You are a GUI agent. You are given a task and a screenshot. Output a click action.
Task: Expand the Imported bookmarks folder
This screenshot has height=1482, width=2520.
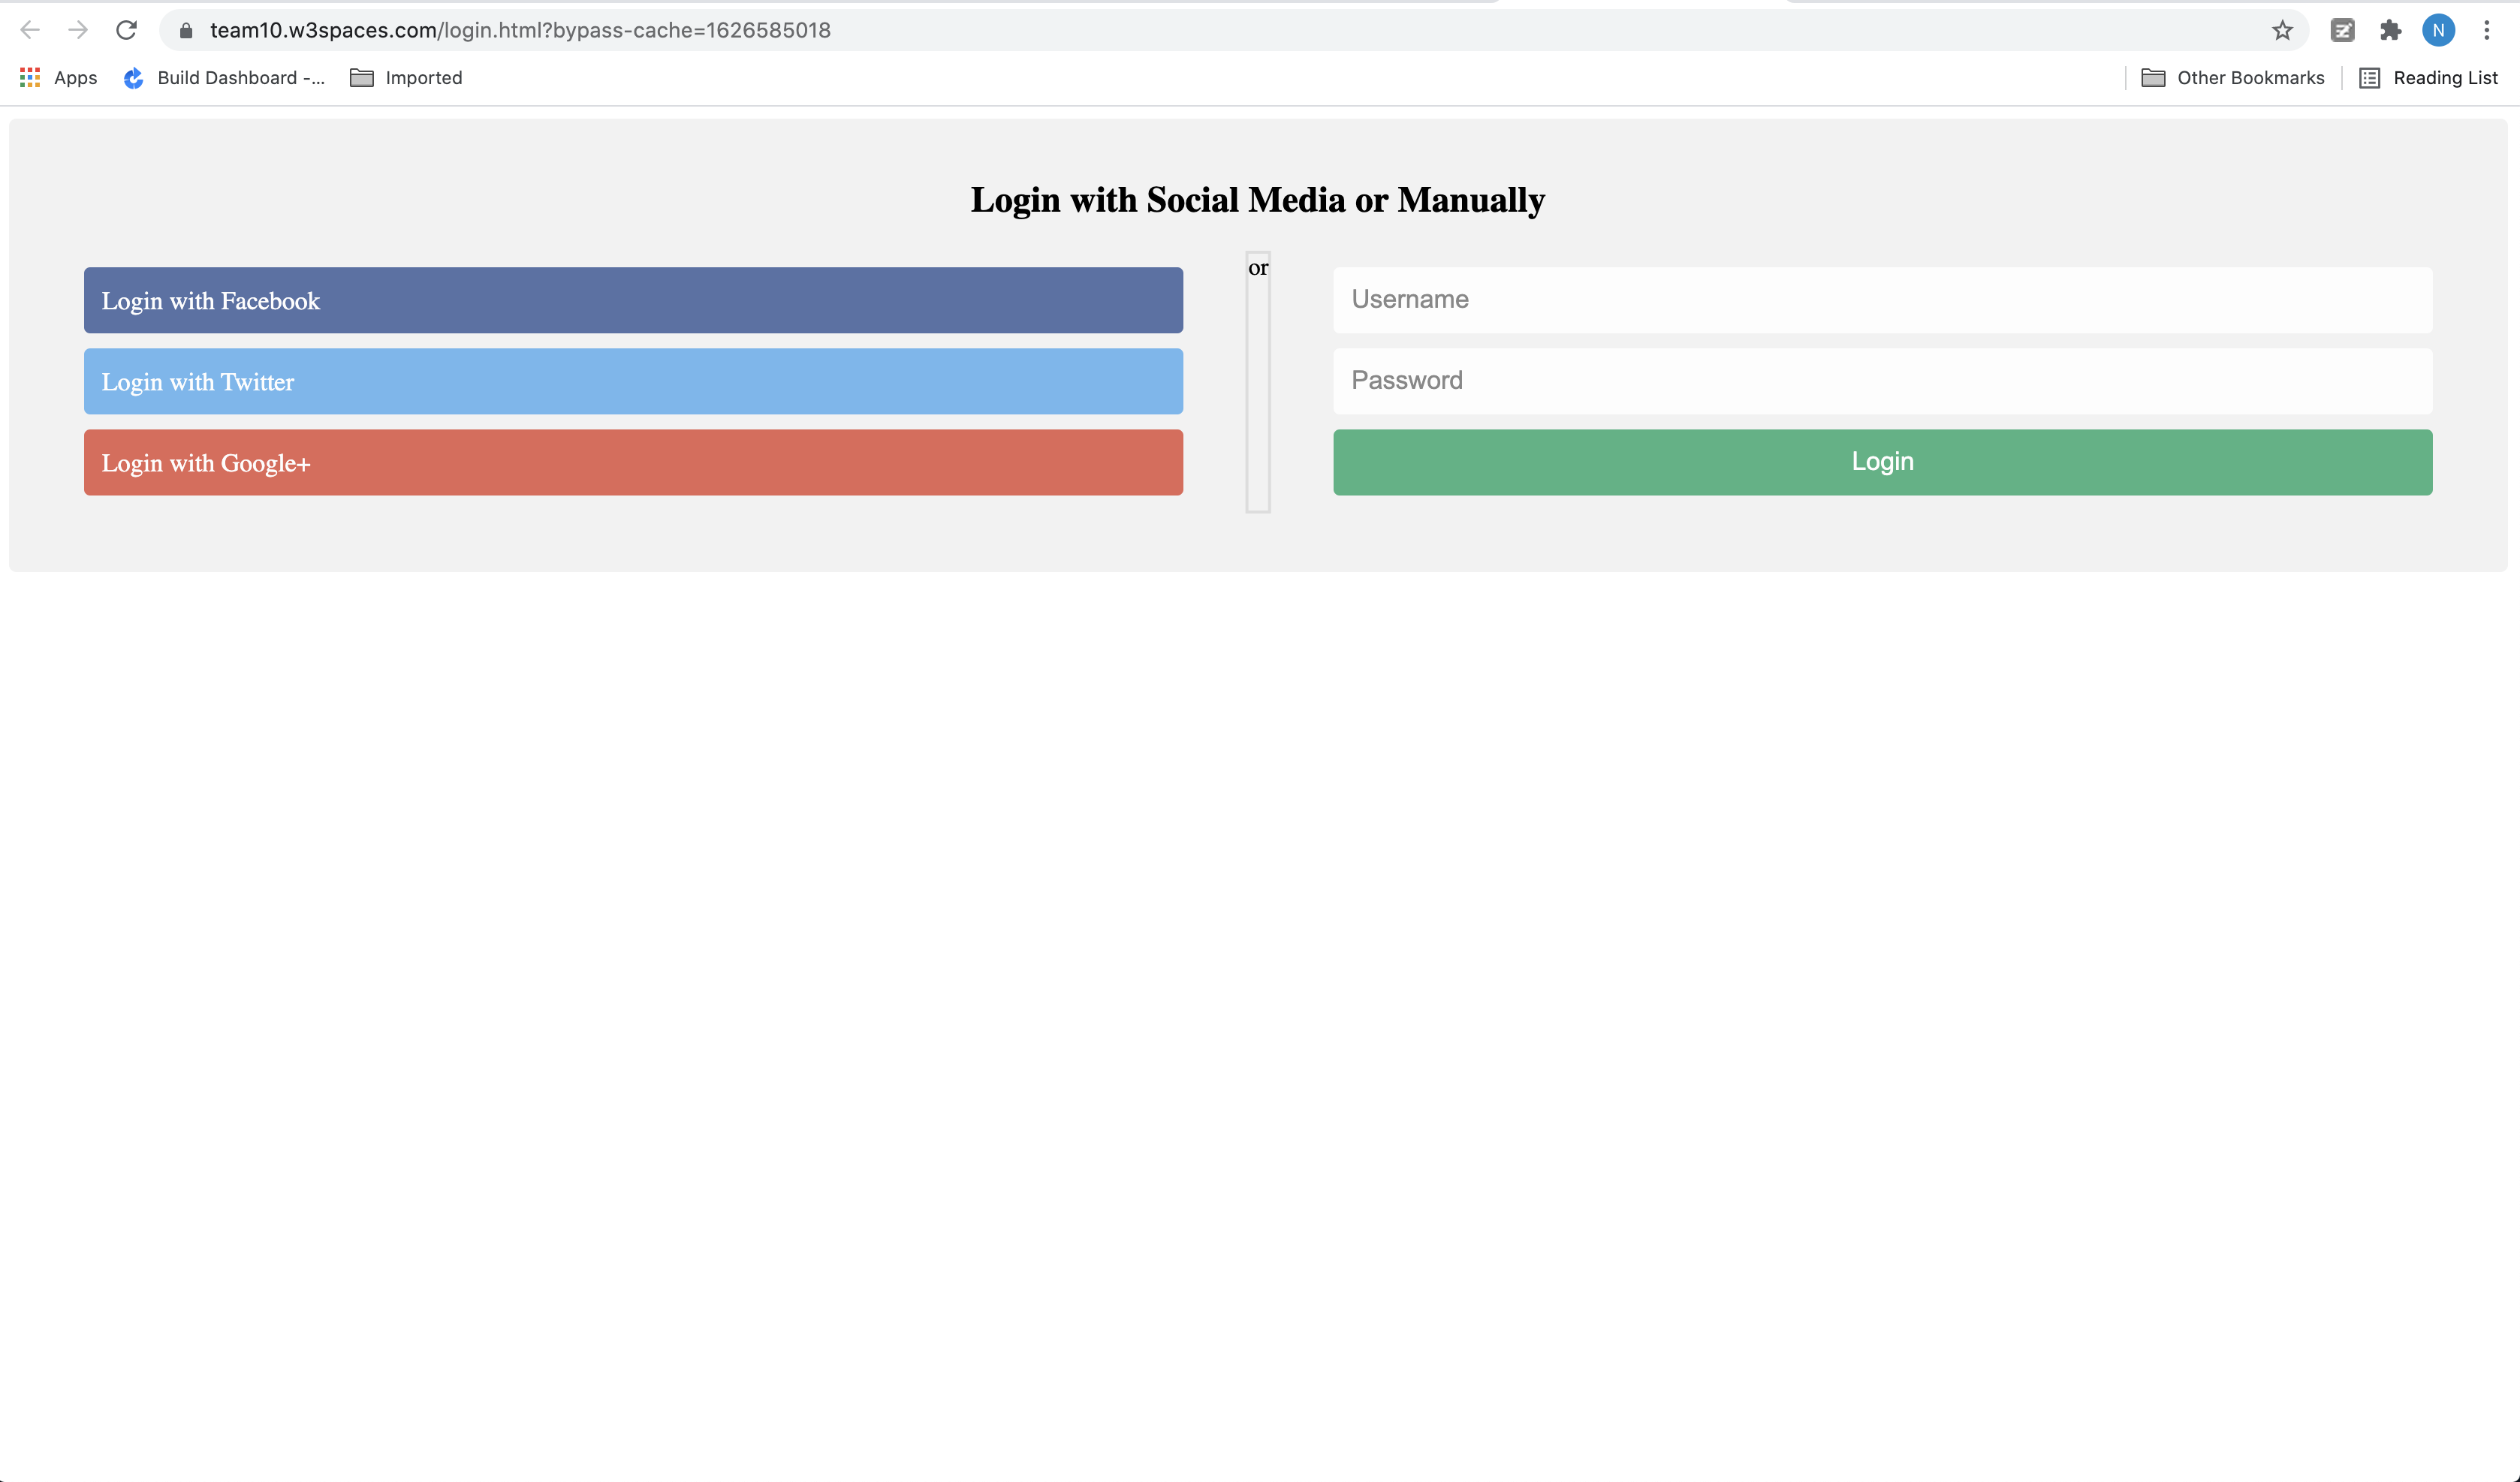[406, 78]
